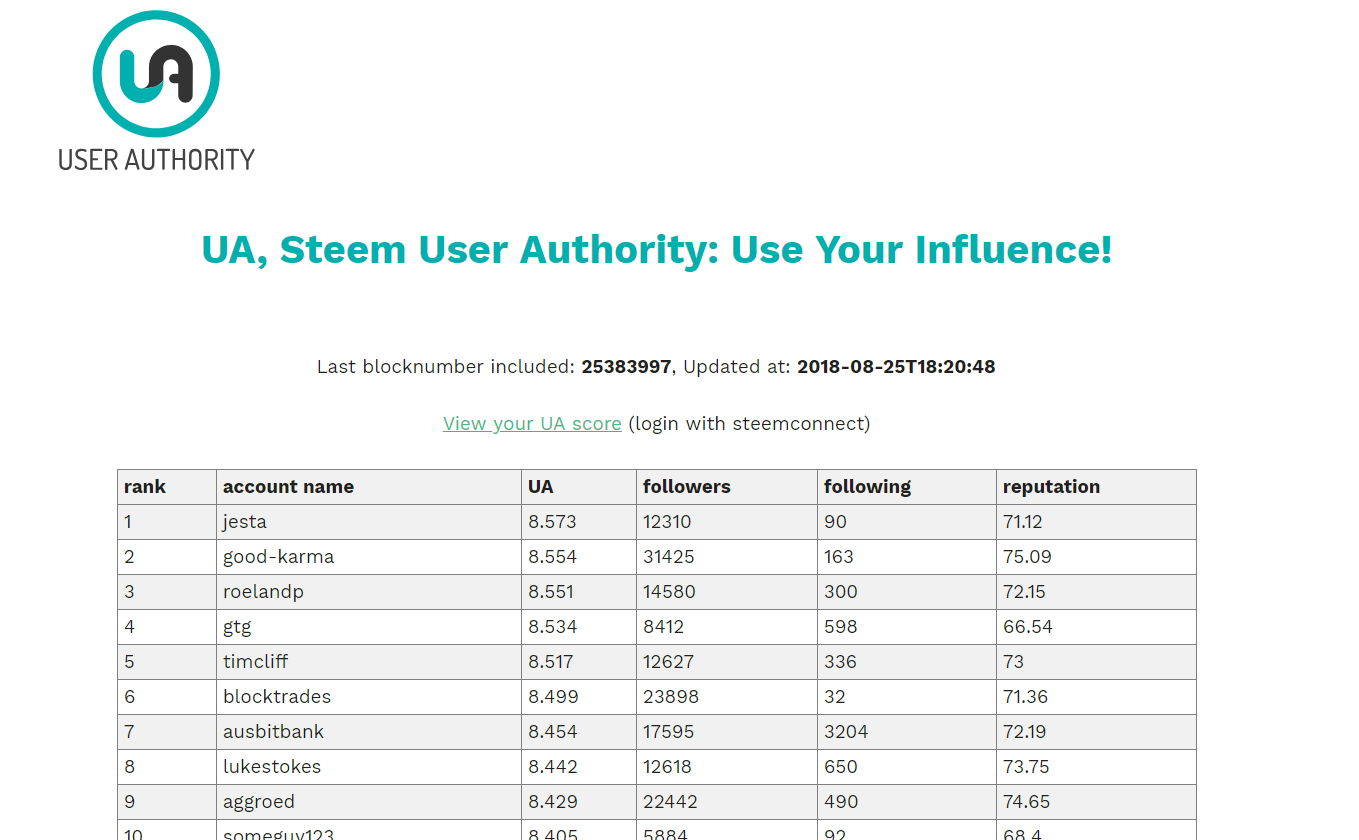Screen dimensions: 1359x840
Task: Click rank number 4 in gtg row
Action: point(129,627)
